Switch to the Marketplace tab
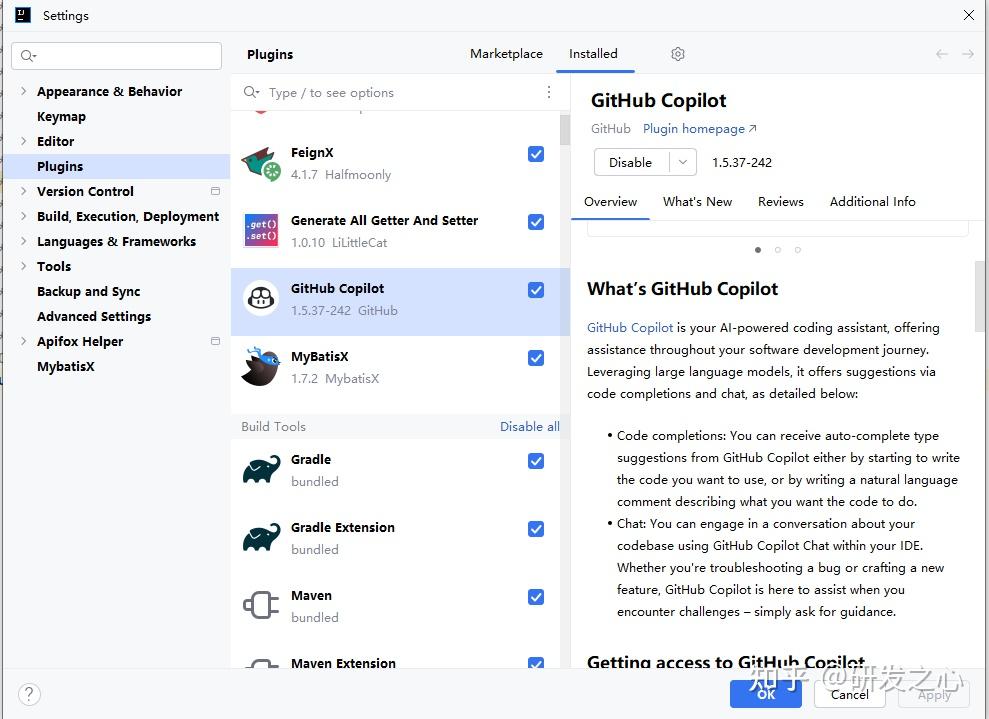 (506, 54)
